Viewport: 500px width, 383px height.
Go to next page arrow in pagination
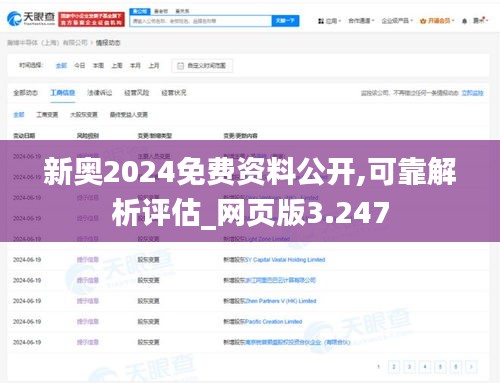click(x=471, y=367)
